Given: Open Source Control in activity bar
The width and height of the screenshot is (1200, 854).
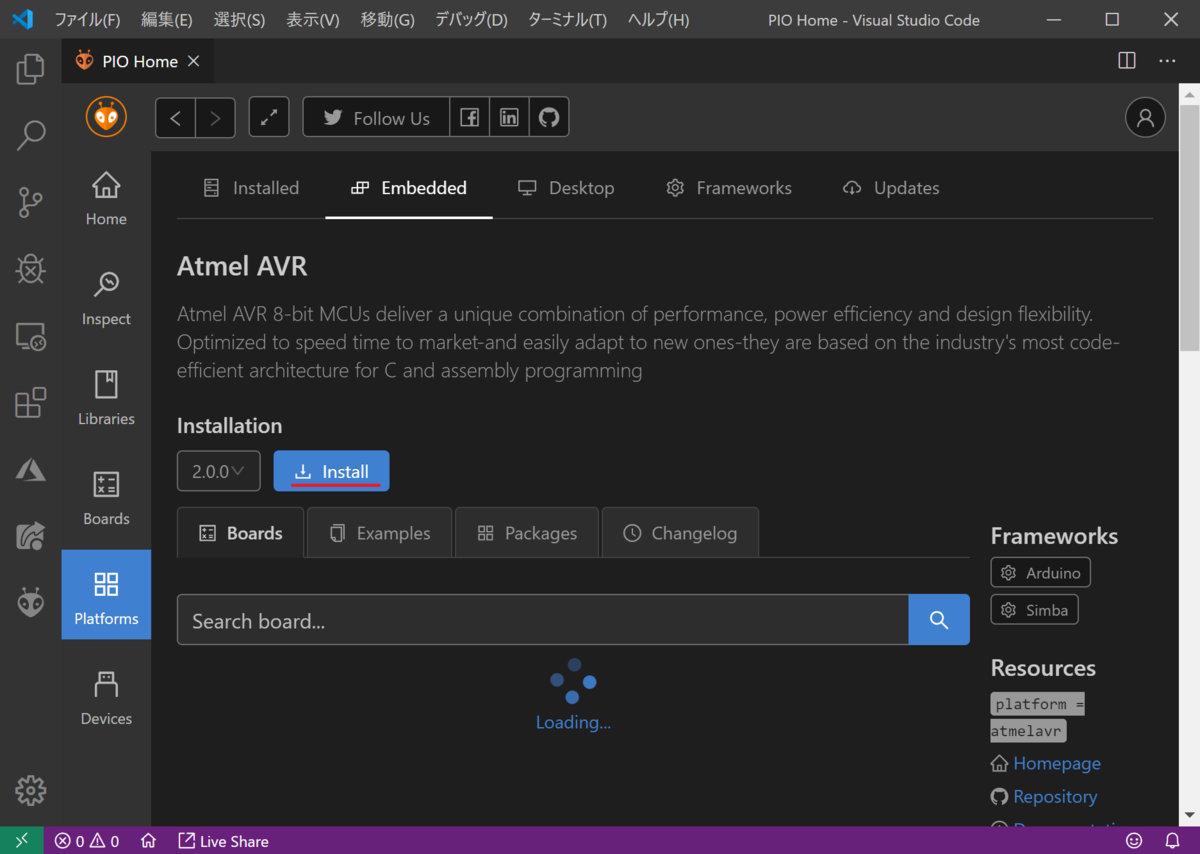Looking at the screenshot, I should tap(30, 202).
